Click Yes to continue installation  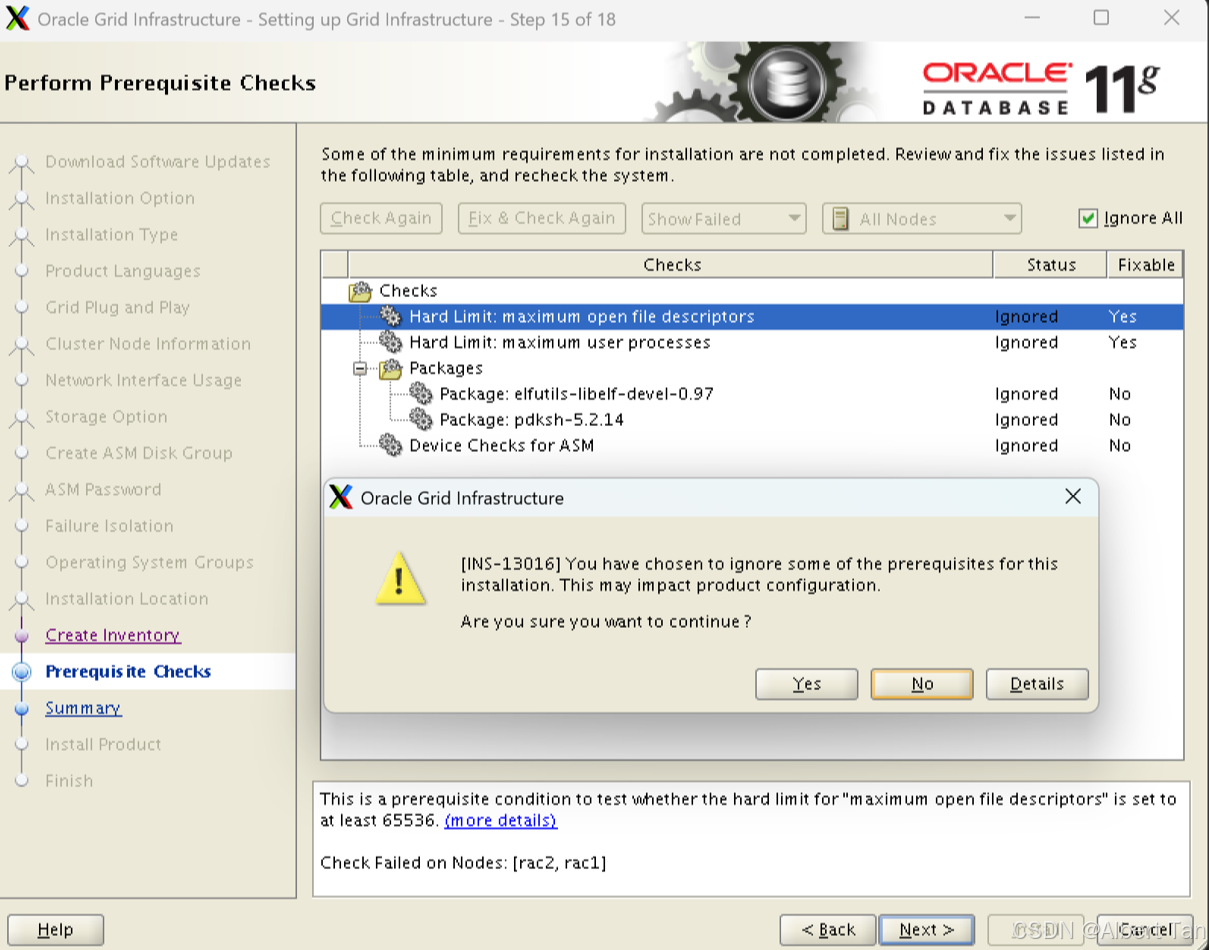pyautogui.click(x=807, y=684)
